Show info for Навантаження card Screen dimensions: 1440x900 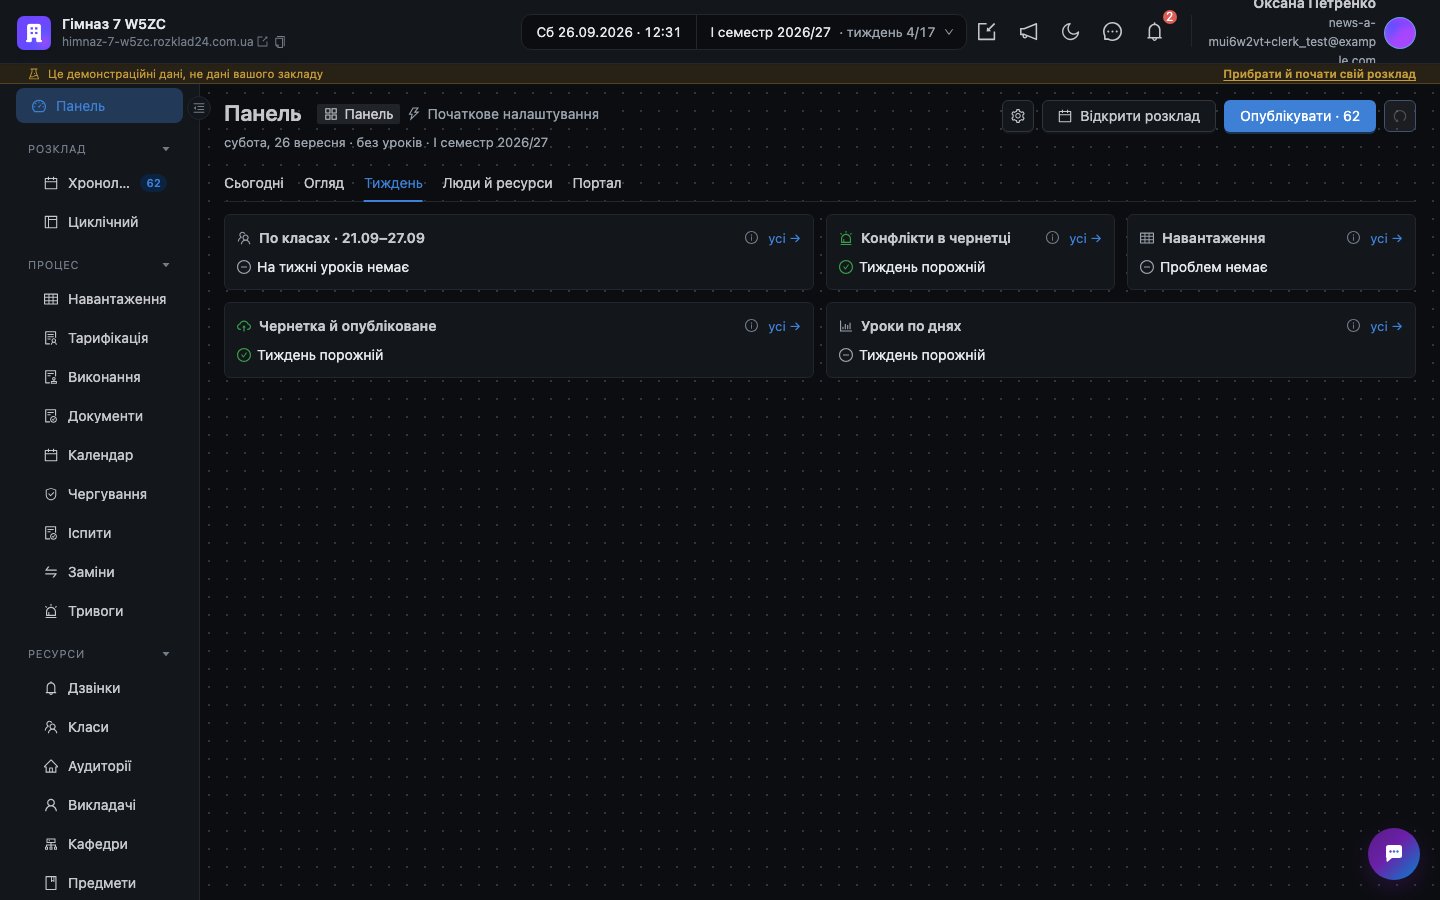[1353, 238]
